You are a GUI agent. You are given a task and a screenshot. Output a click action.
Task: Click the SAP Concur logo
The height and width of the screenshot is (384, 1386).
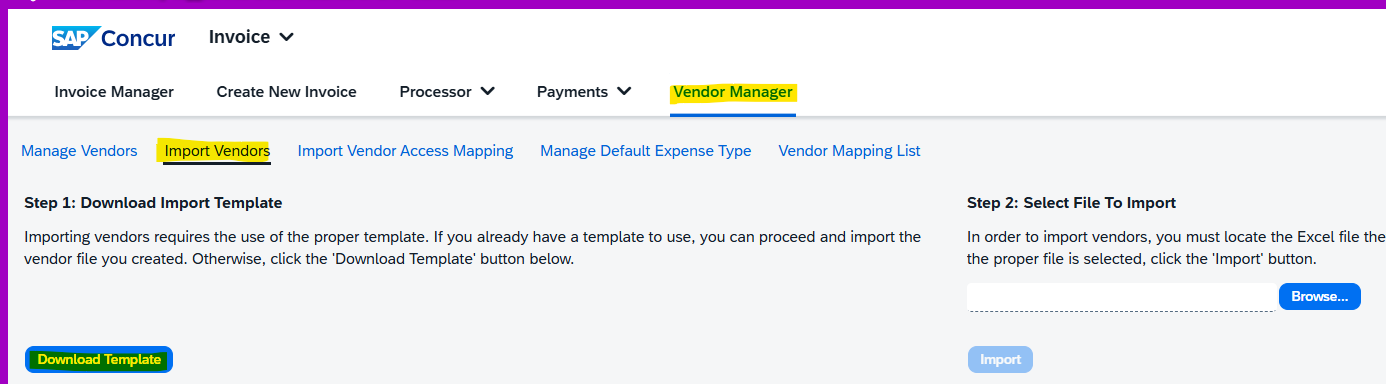pos(113,38)
